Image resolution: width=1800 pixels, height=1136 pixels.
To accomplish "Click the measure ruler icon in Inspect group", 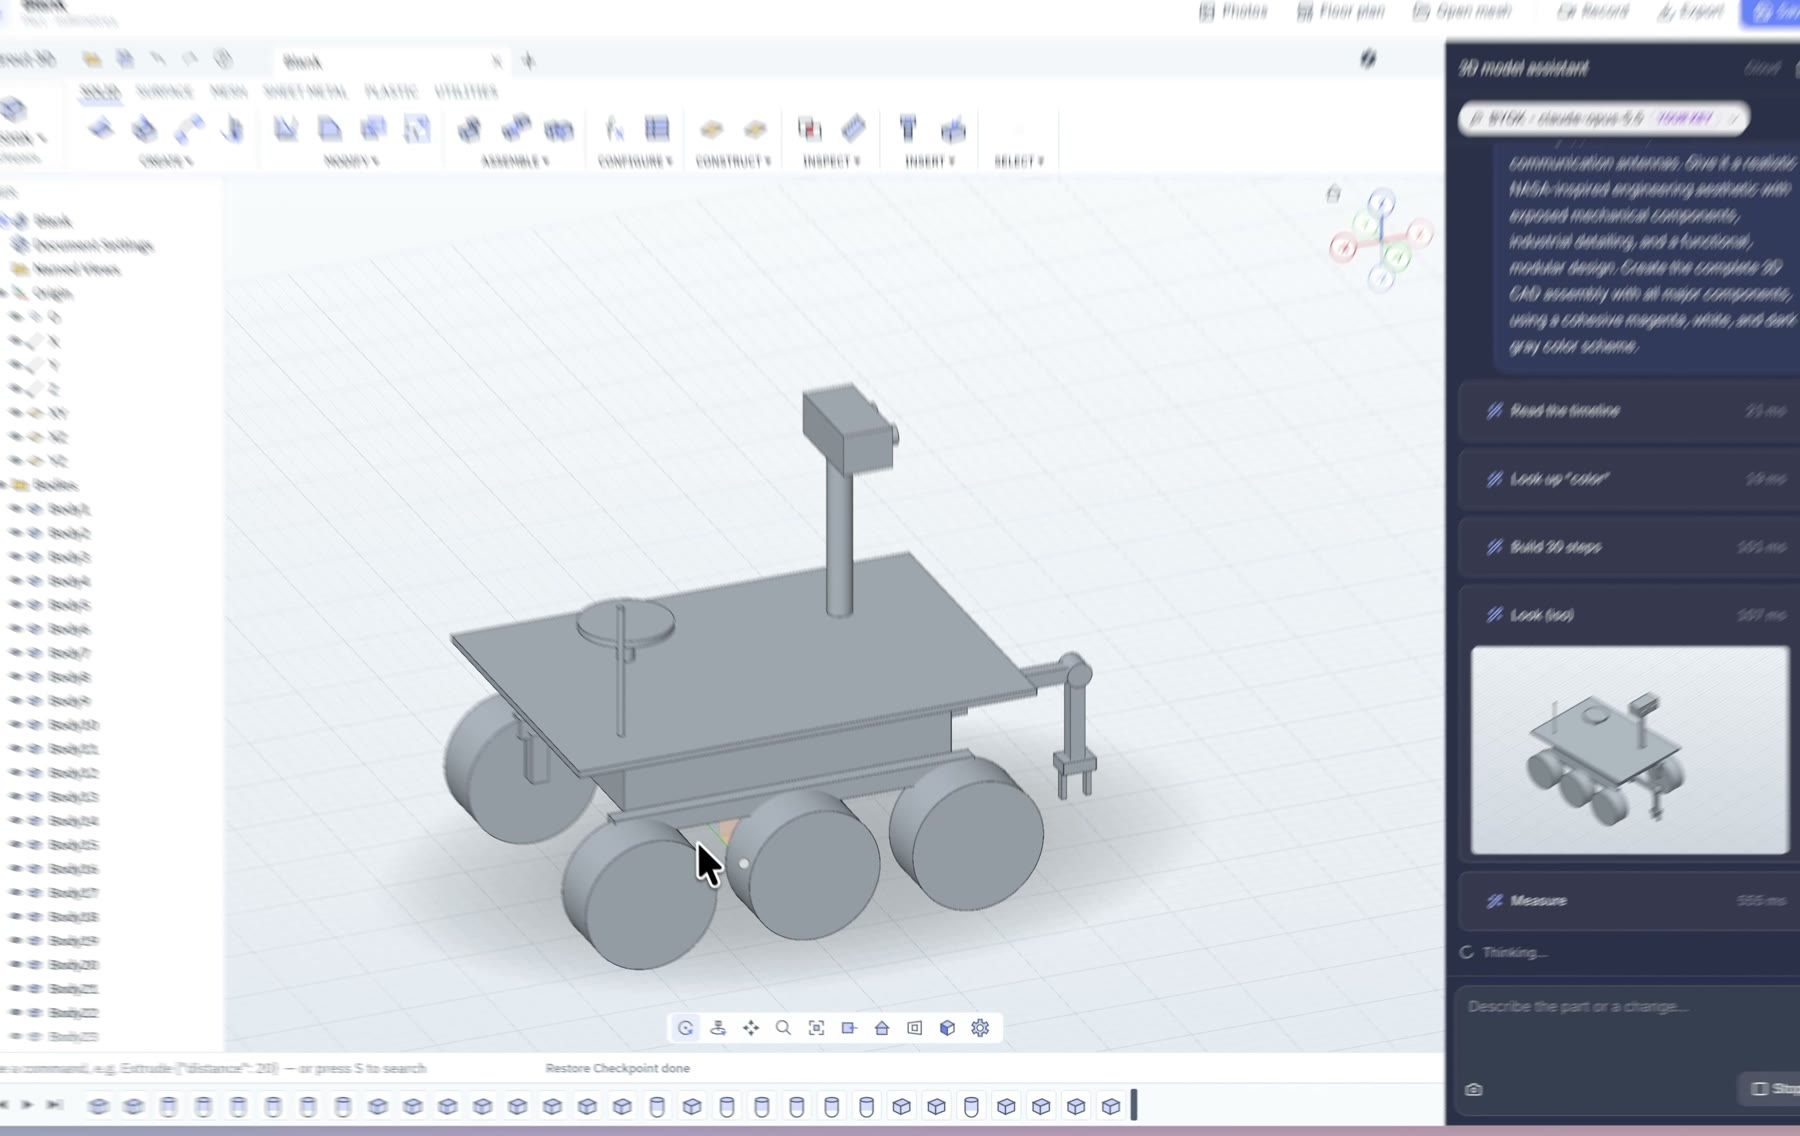I will (853, 129).
